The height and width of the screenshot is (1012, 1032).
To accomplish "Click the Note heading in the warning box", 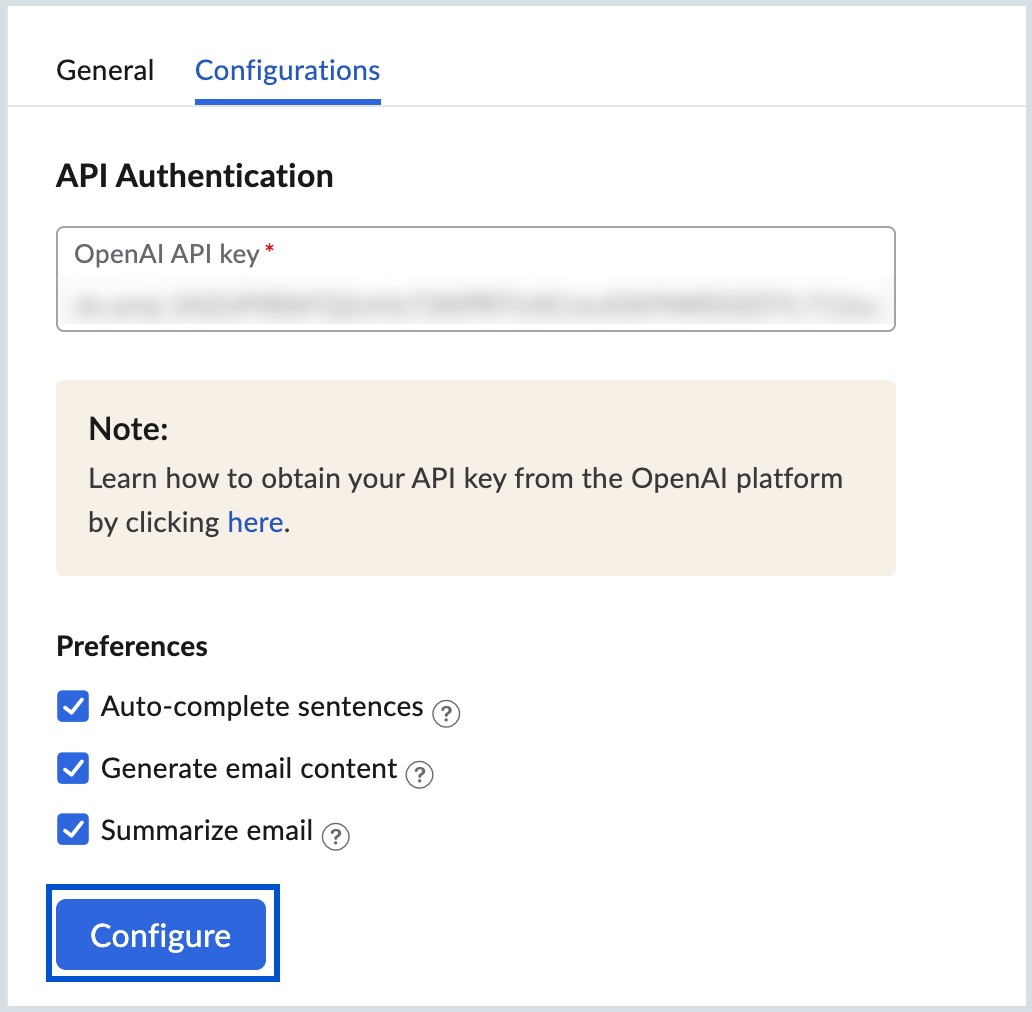I will 127,428.
